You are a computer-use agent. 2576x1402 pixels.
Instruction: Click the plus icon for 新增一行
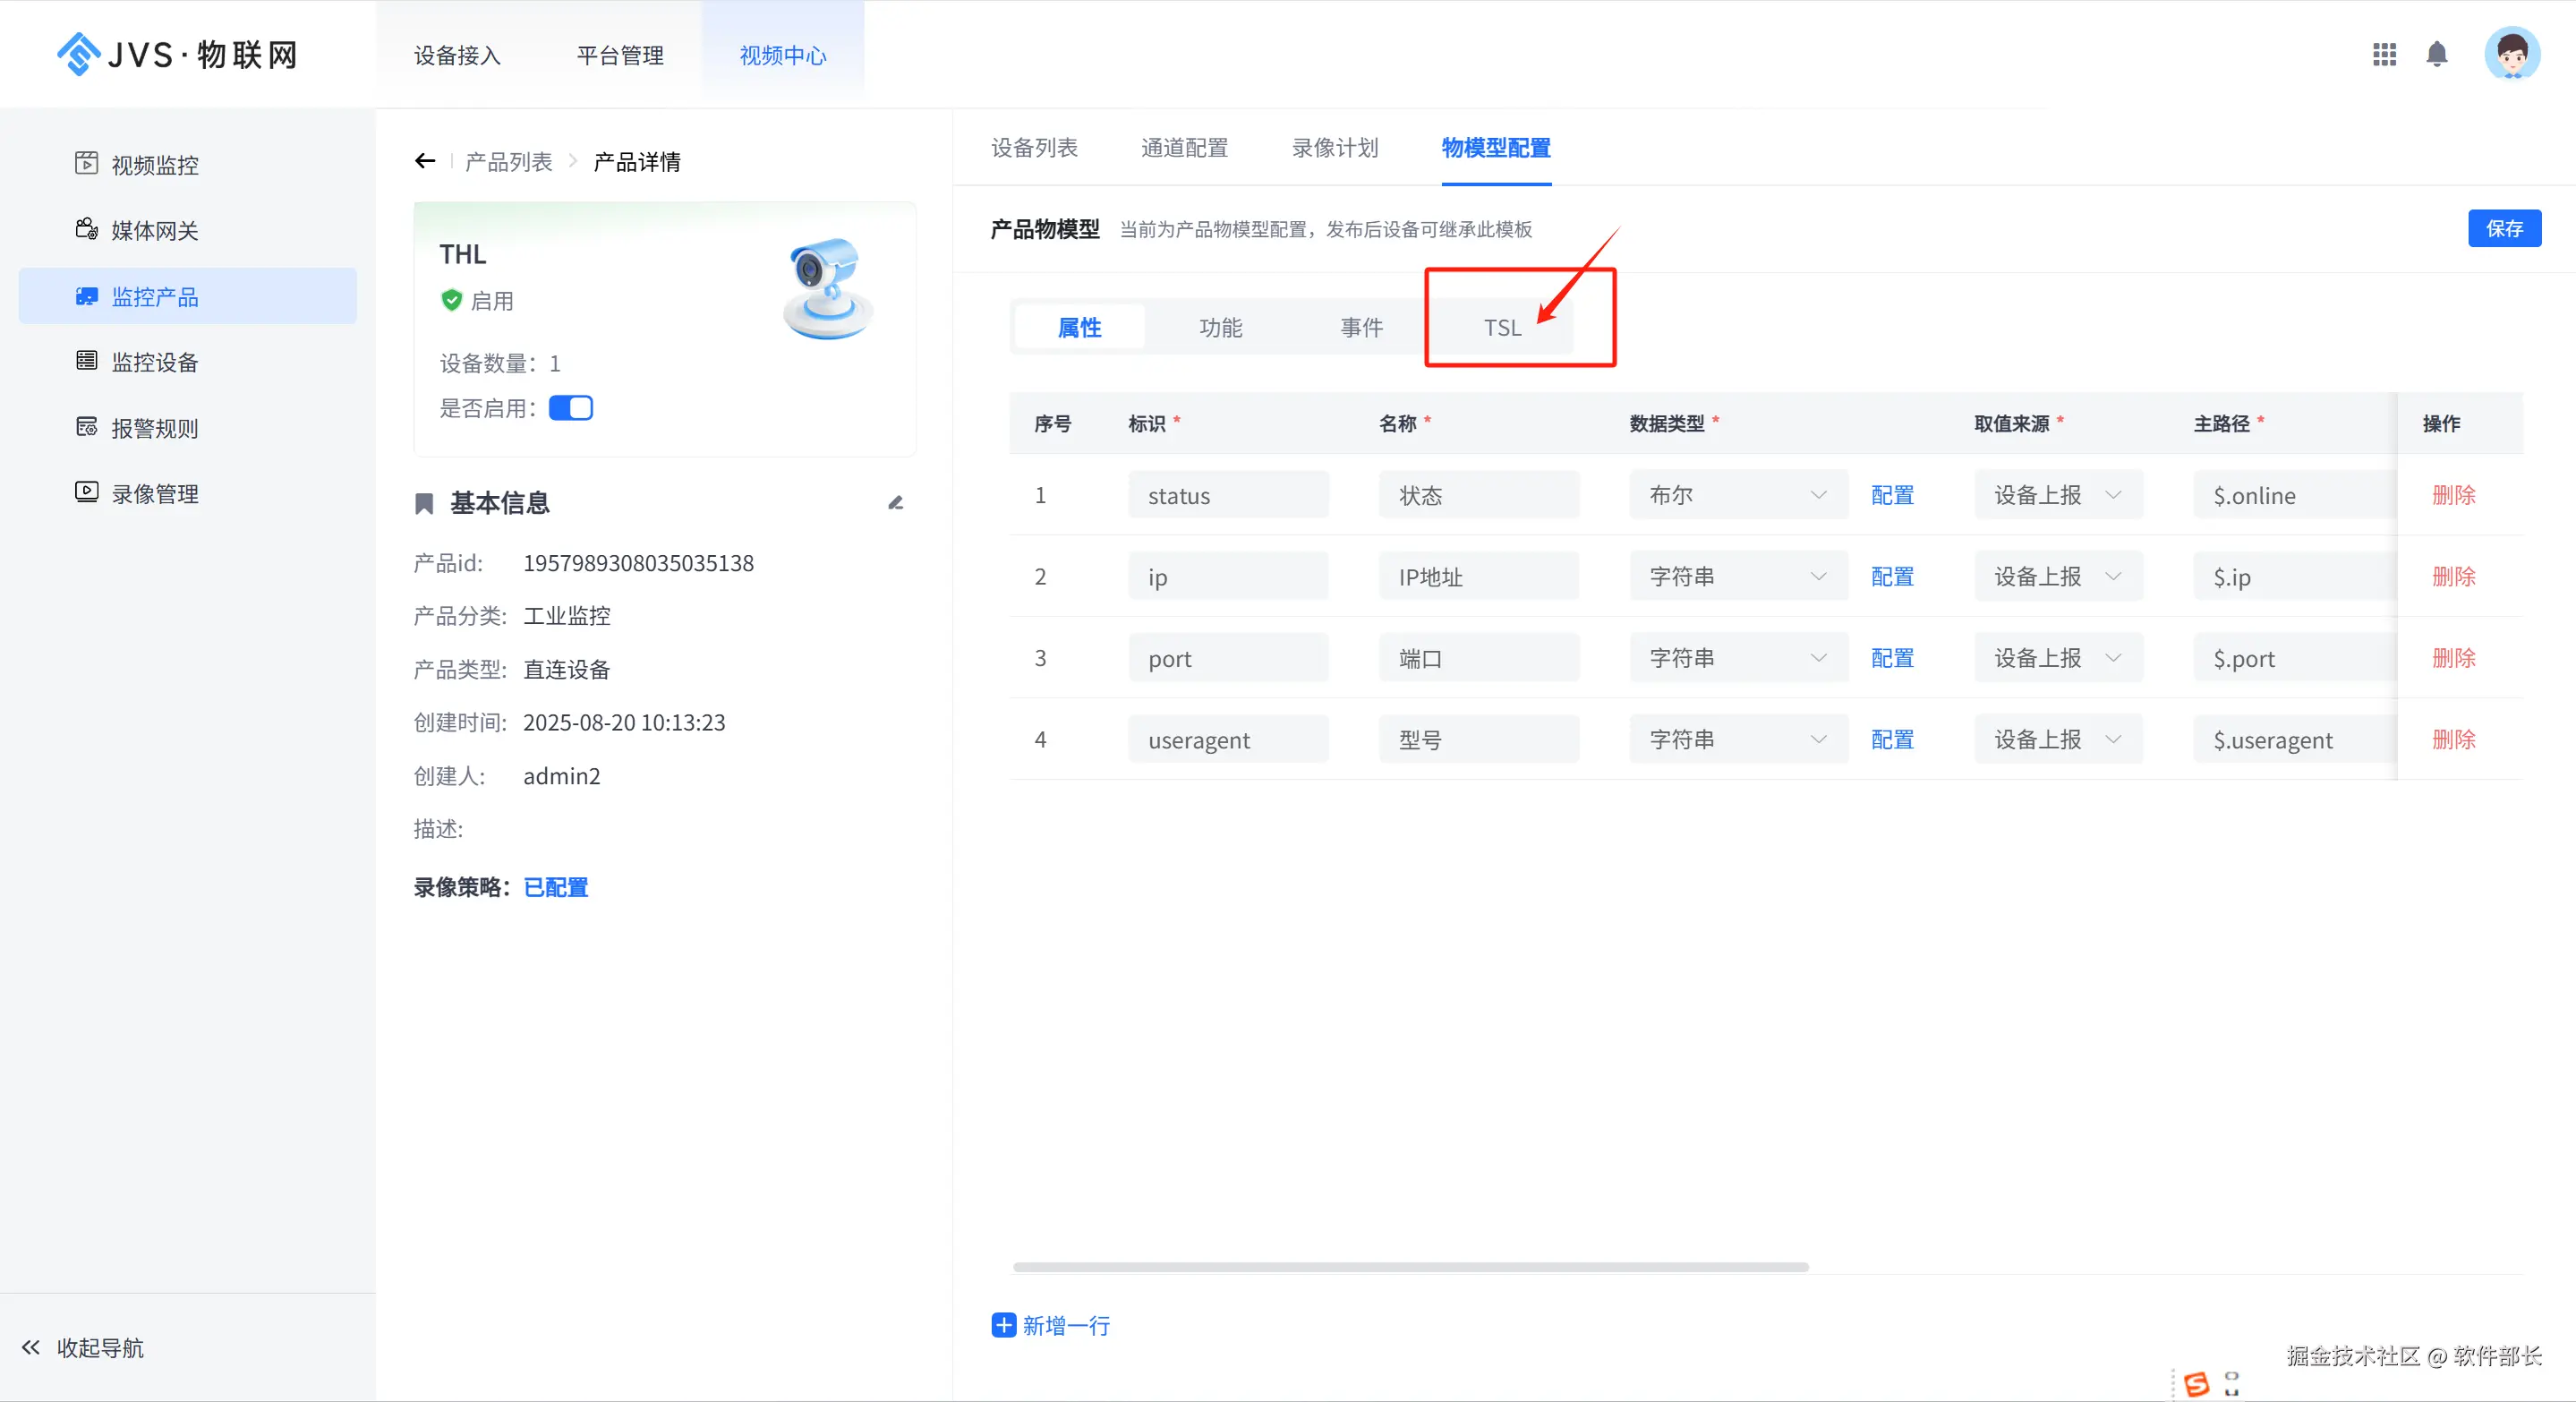[x=1003, y=1325]
